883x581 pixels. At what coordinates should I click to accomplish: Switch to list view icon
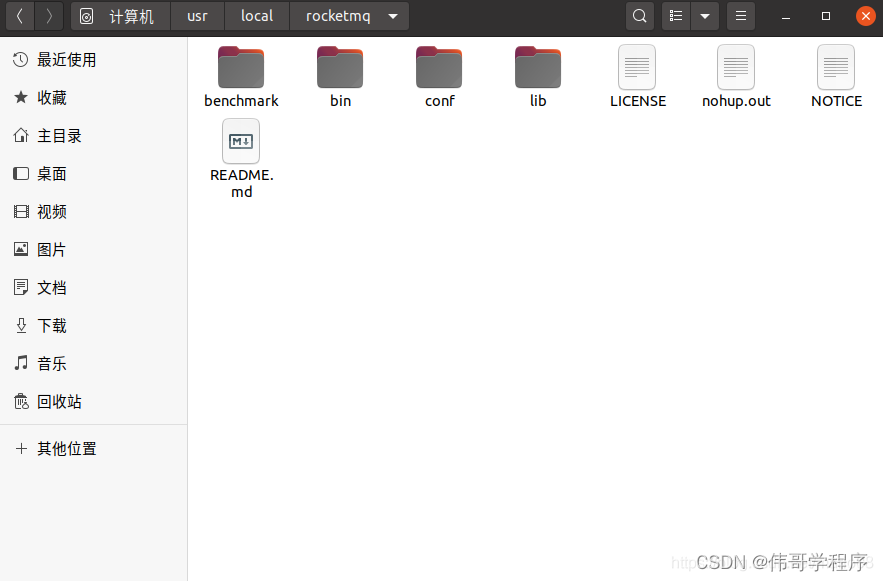tap(676, 16)
